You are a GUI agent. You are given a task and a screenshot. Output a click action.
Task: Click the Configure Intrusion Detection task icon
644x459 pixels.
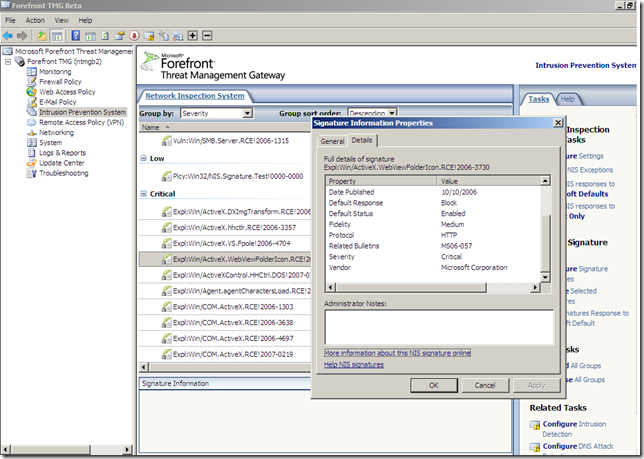click(x=535, y=425)
